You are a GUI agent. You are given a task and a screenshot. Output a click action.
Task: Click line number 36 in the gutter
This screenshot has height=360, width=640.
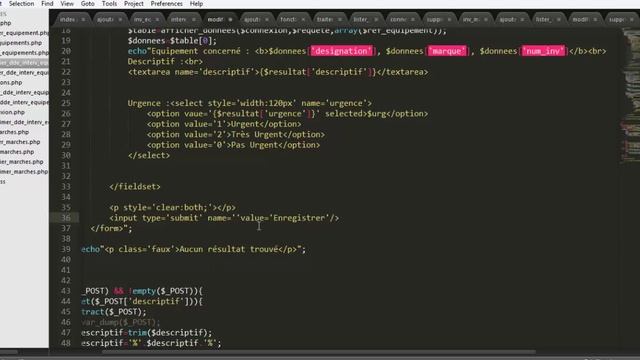[66, 218]
